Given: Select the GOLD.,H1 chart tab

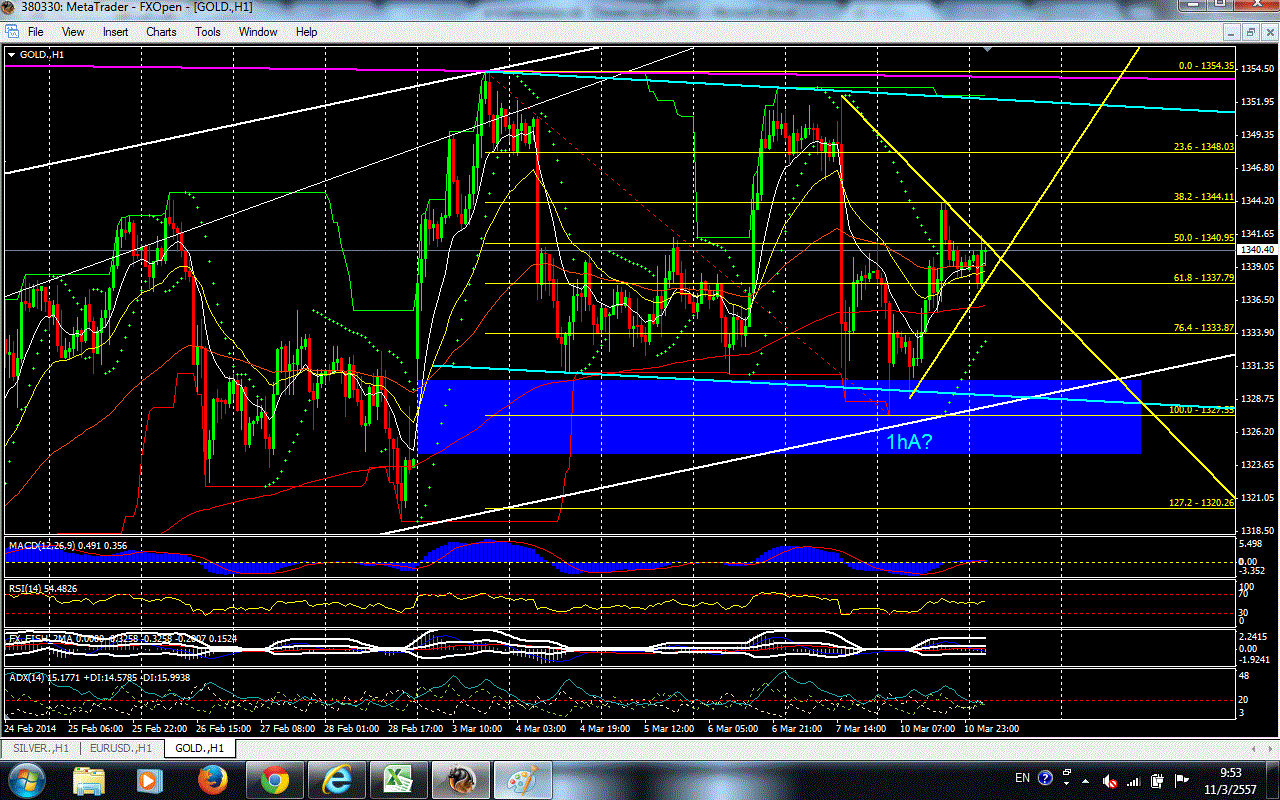Looking at the screenshot, I should coord(199,747).
